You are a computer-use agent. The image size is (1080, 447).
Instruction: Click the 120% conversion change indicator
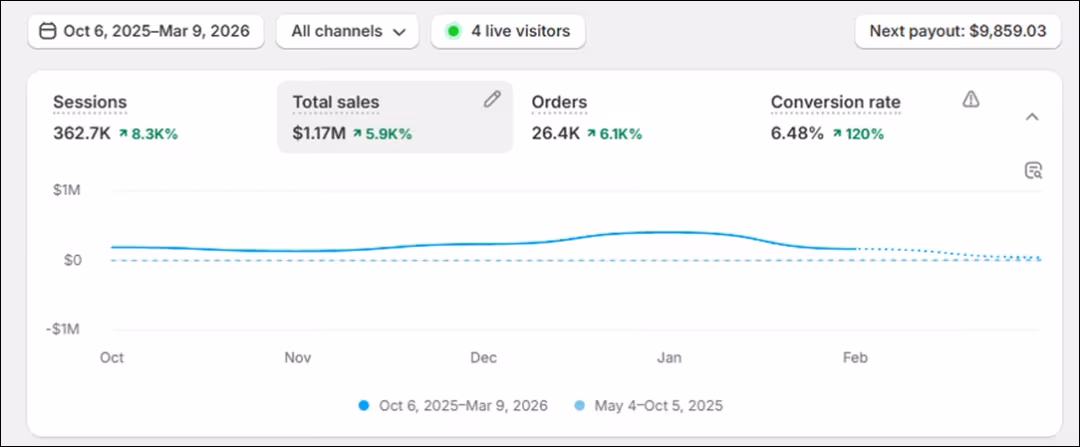[858, 134]
